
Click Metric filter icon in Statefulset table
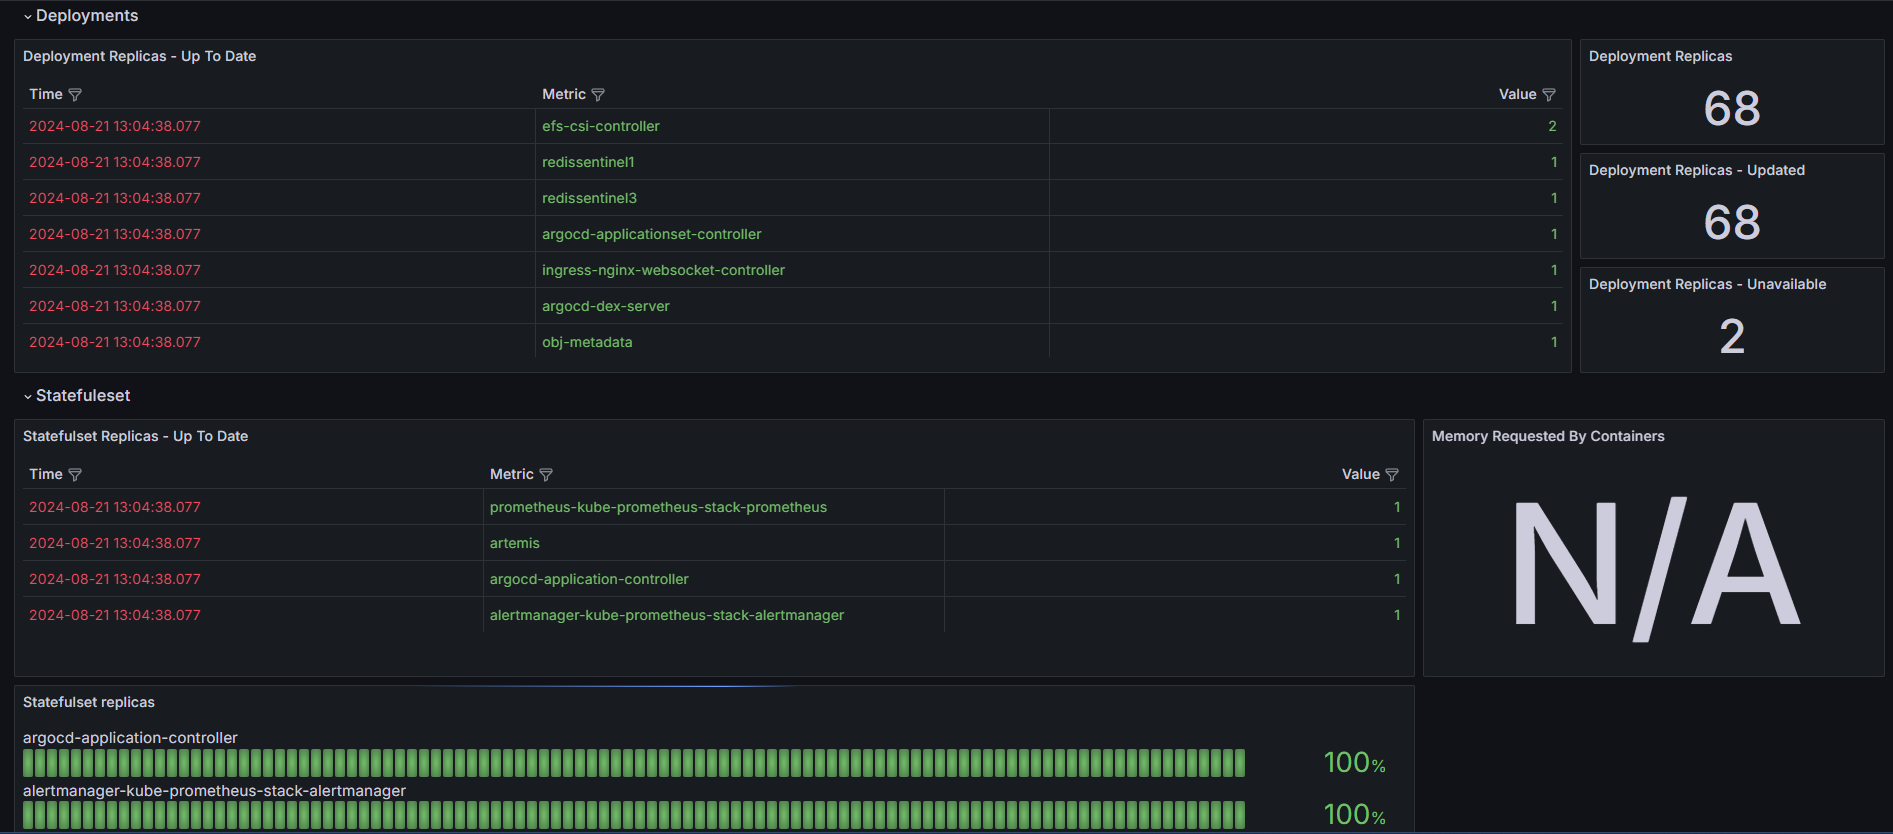point(546,475)
